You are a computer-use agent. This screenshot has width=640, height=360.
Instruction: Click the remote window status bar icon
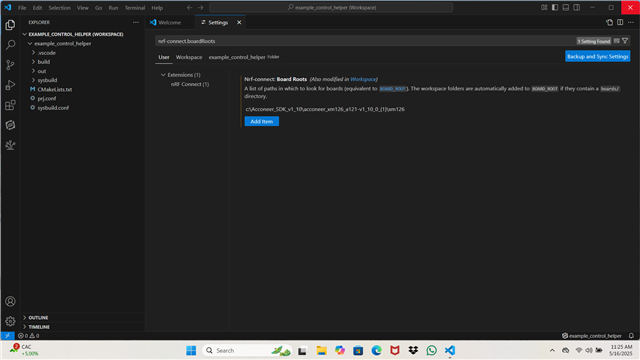pyautogui.click(x=7, y=336)
